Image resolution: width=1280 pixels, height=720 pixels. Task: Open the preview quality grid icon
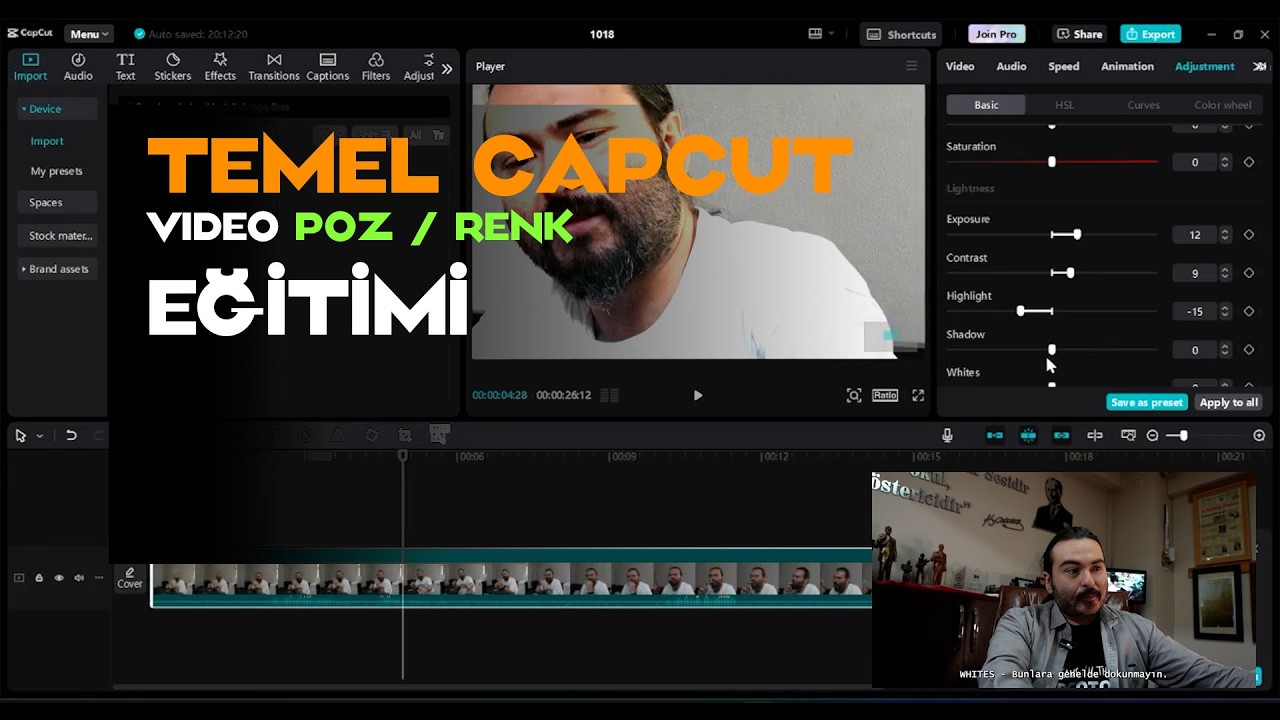[609, 395]
